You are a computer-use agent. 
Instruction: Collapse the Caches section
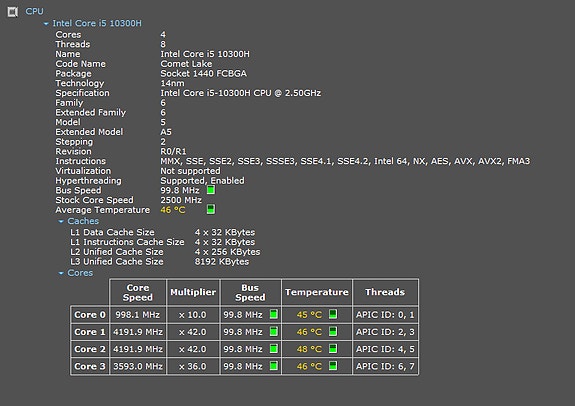(x=61, y=222)
